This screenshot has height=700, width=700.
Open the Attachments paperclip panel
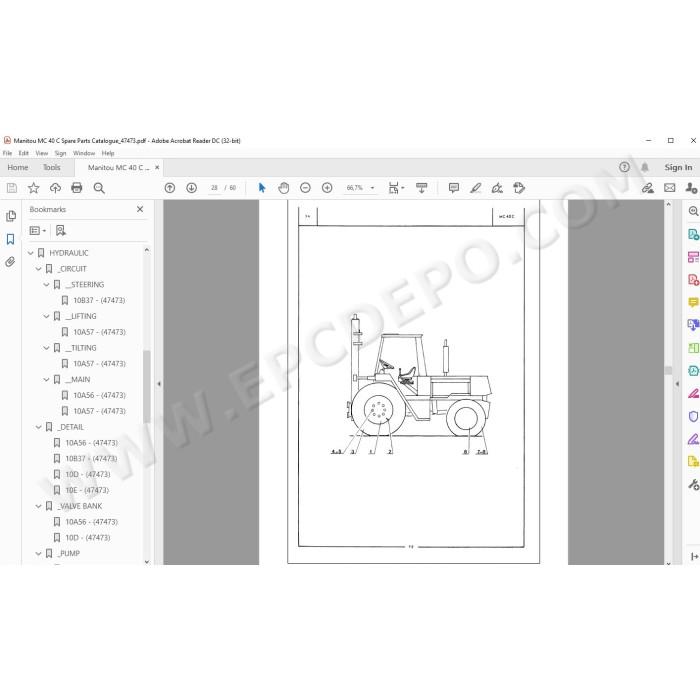pos(10,262)
